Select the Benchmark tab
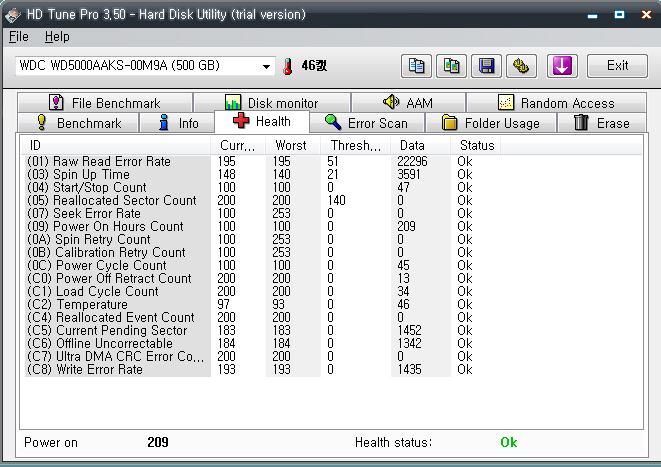 click(78, 123)
